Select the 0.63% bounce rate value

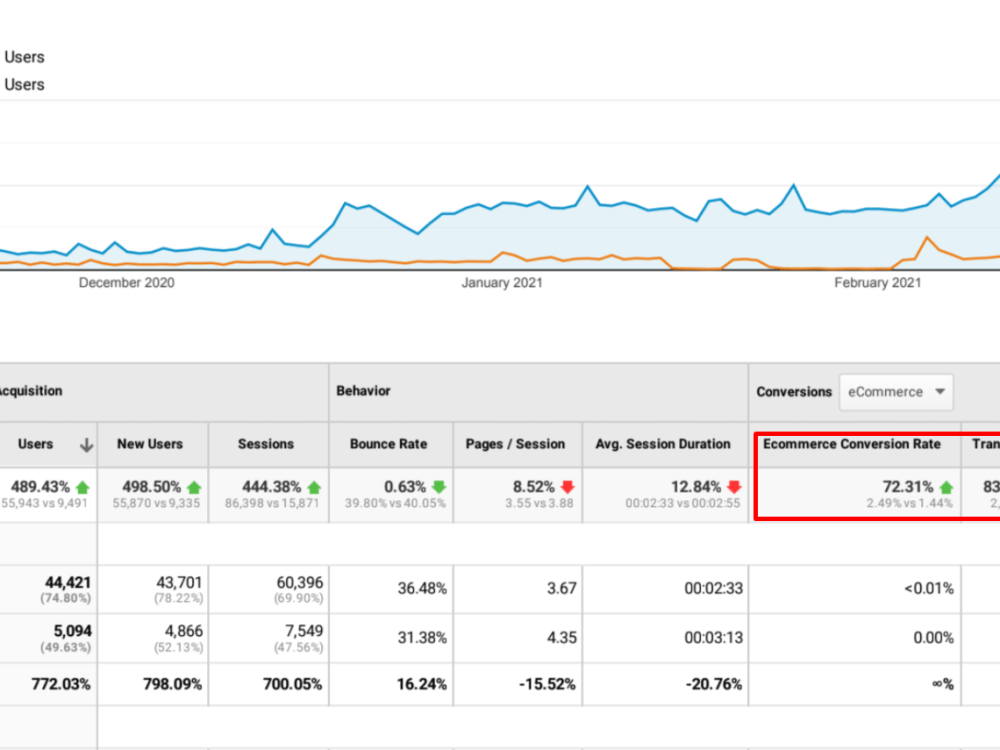tap(405, 487)
